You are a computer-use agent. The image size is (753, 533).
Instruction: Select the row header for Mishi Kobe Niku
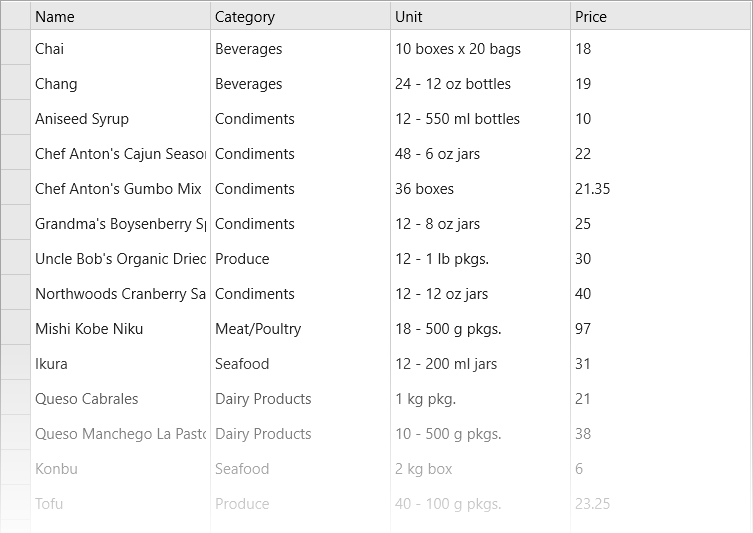16,328
